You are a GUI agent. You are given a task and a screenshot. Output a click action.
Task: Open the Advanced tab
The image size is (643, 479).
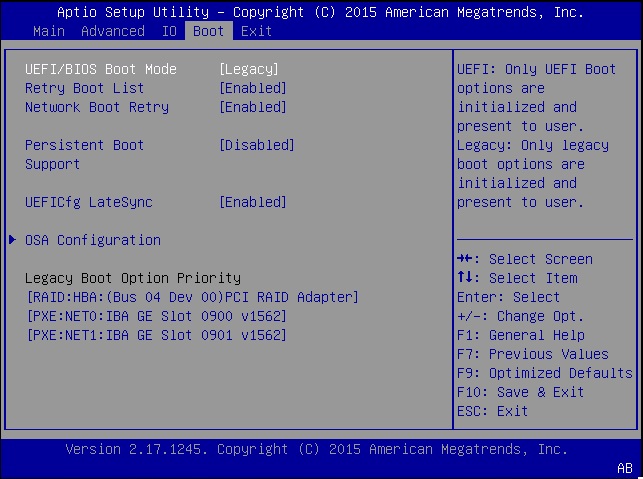[x=113, y=31]
